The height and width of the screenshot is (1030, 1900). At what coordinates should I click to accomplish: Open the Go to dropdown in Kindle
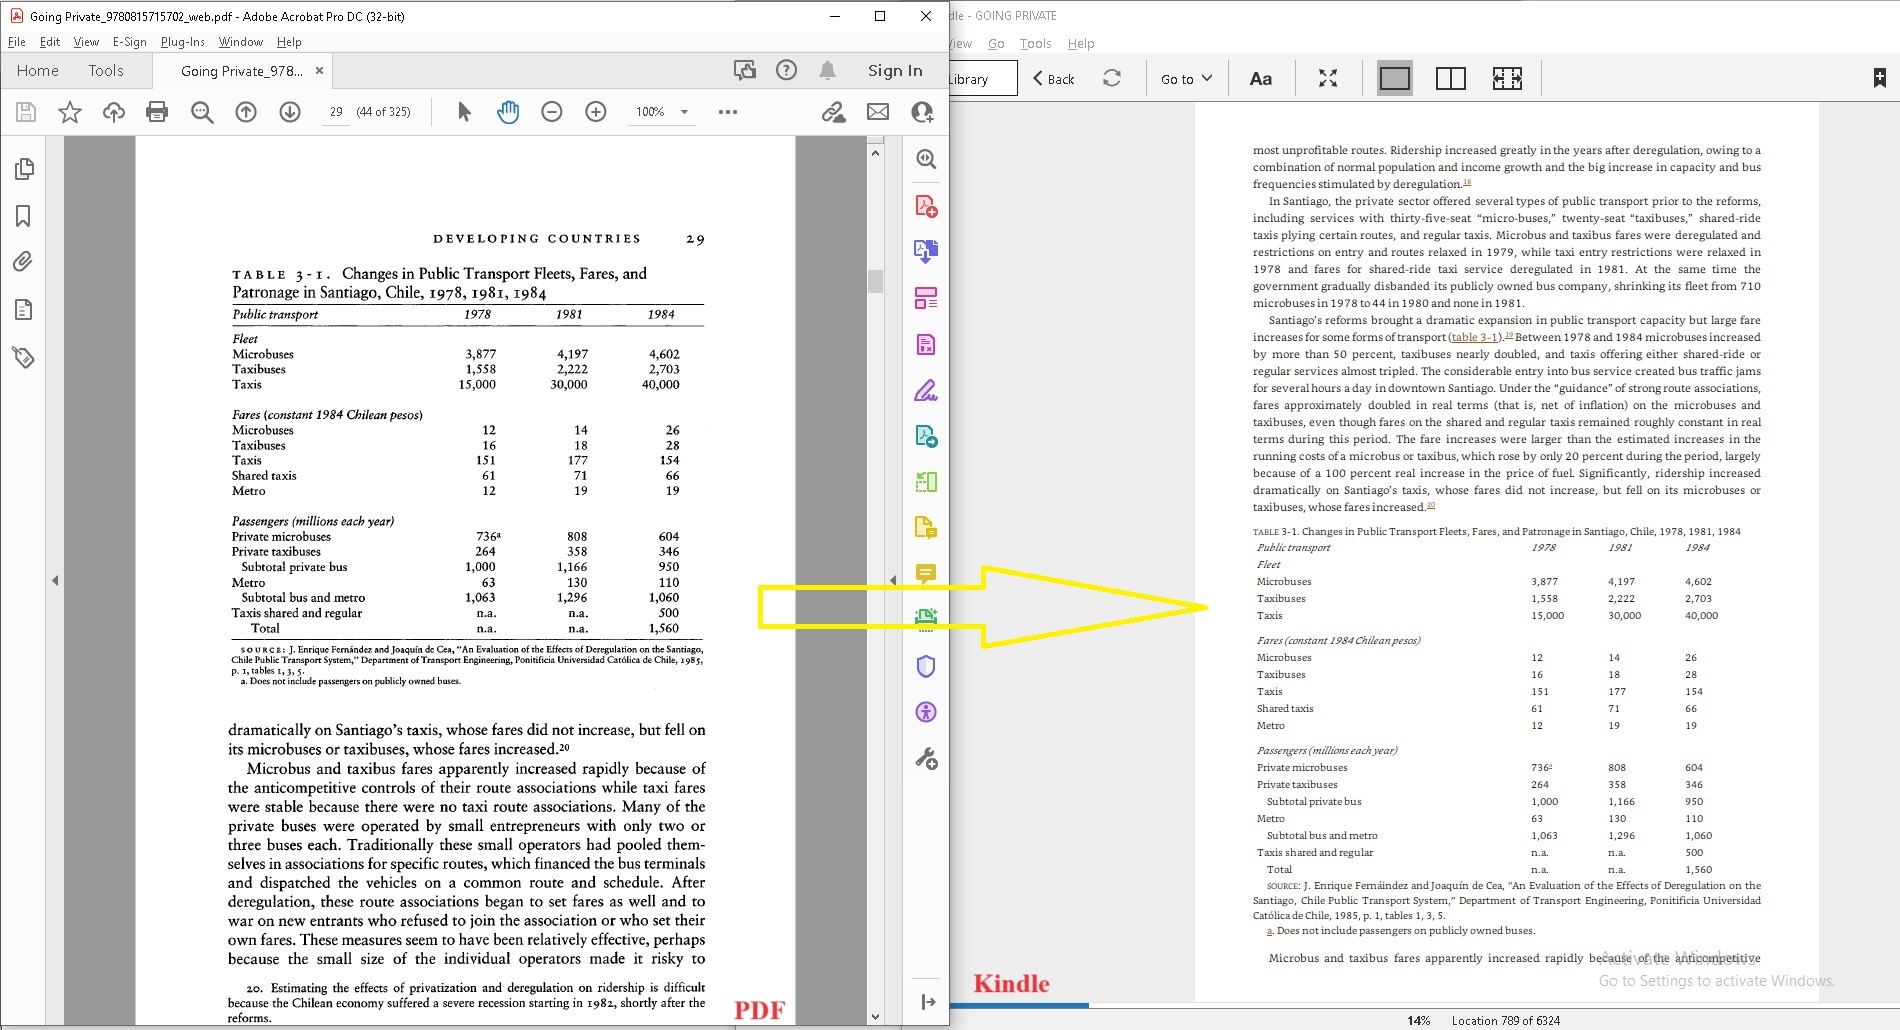pos(1185,78)
